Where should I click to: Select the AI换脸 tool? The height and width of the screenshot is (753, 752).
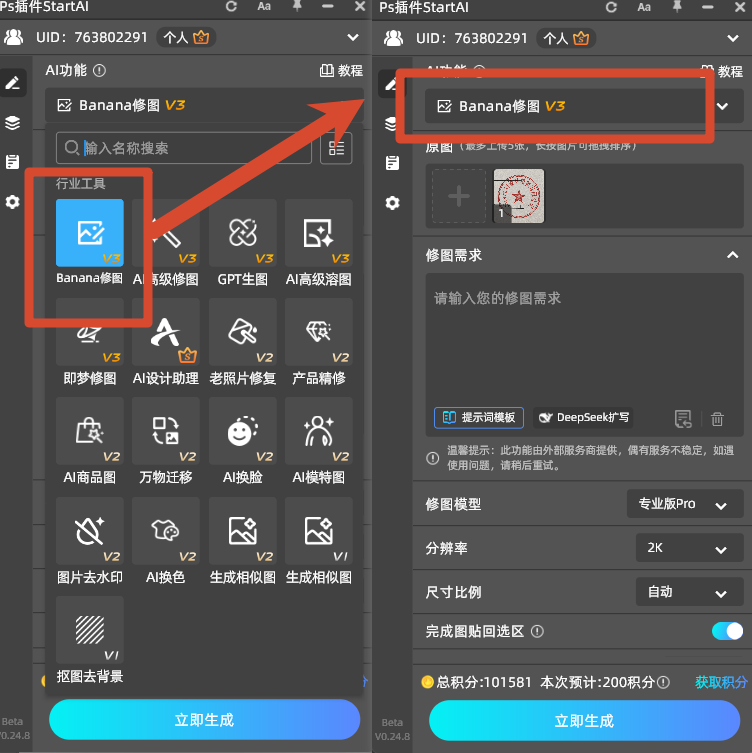tap(243, 431)
